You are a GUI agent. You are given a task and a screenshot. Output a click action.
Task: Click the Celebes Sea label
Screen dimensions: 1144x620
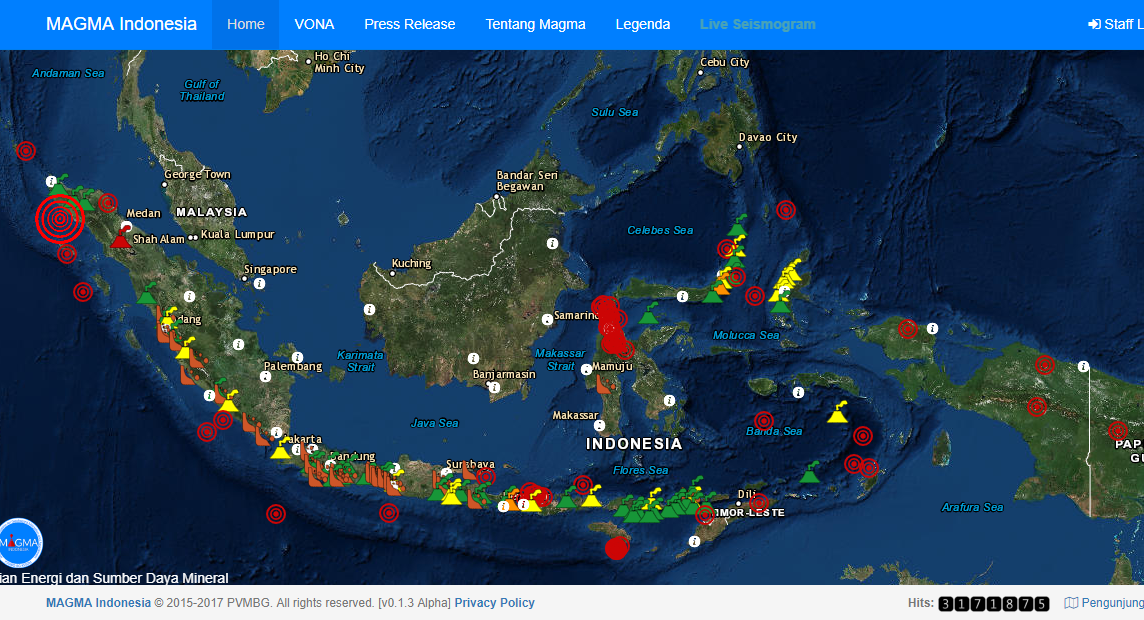tap(660, 230)
